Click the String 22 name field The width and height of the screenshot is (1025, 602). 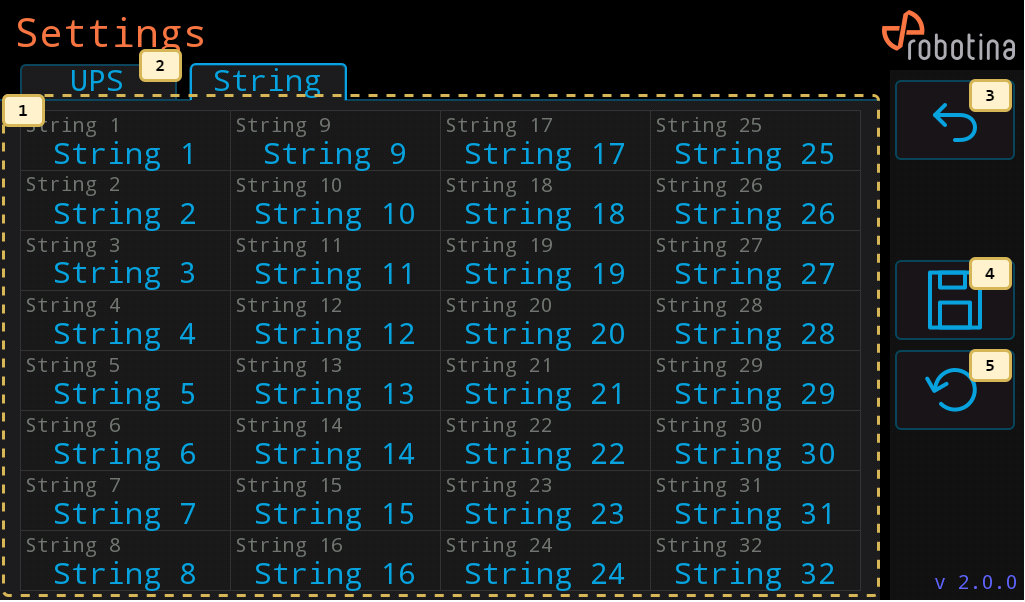pyautogui.click(x=545, y=441)
